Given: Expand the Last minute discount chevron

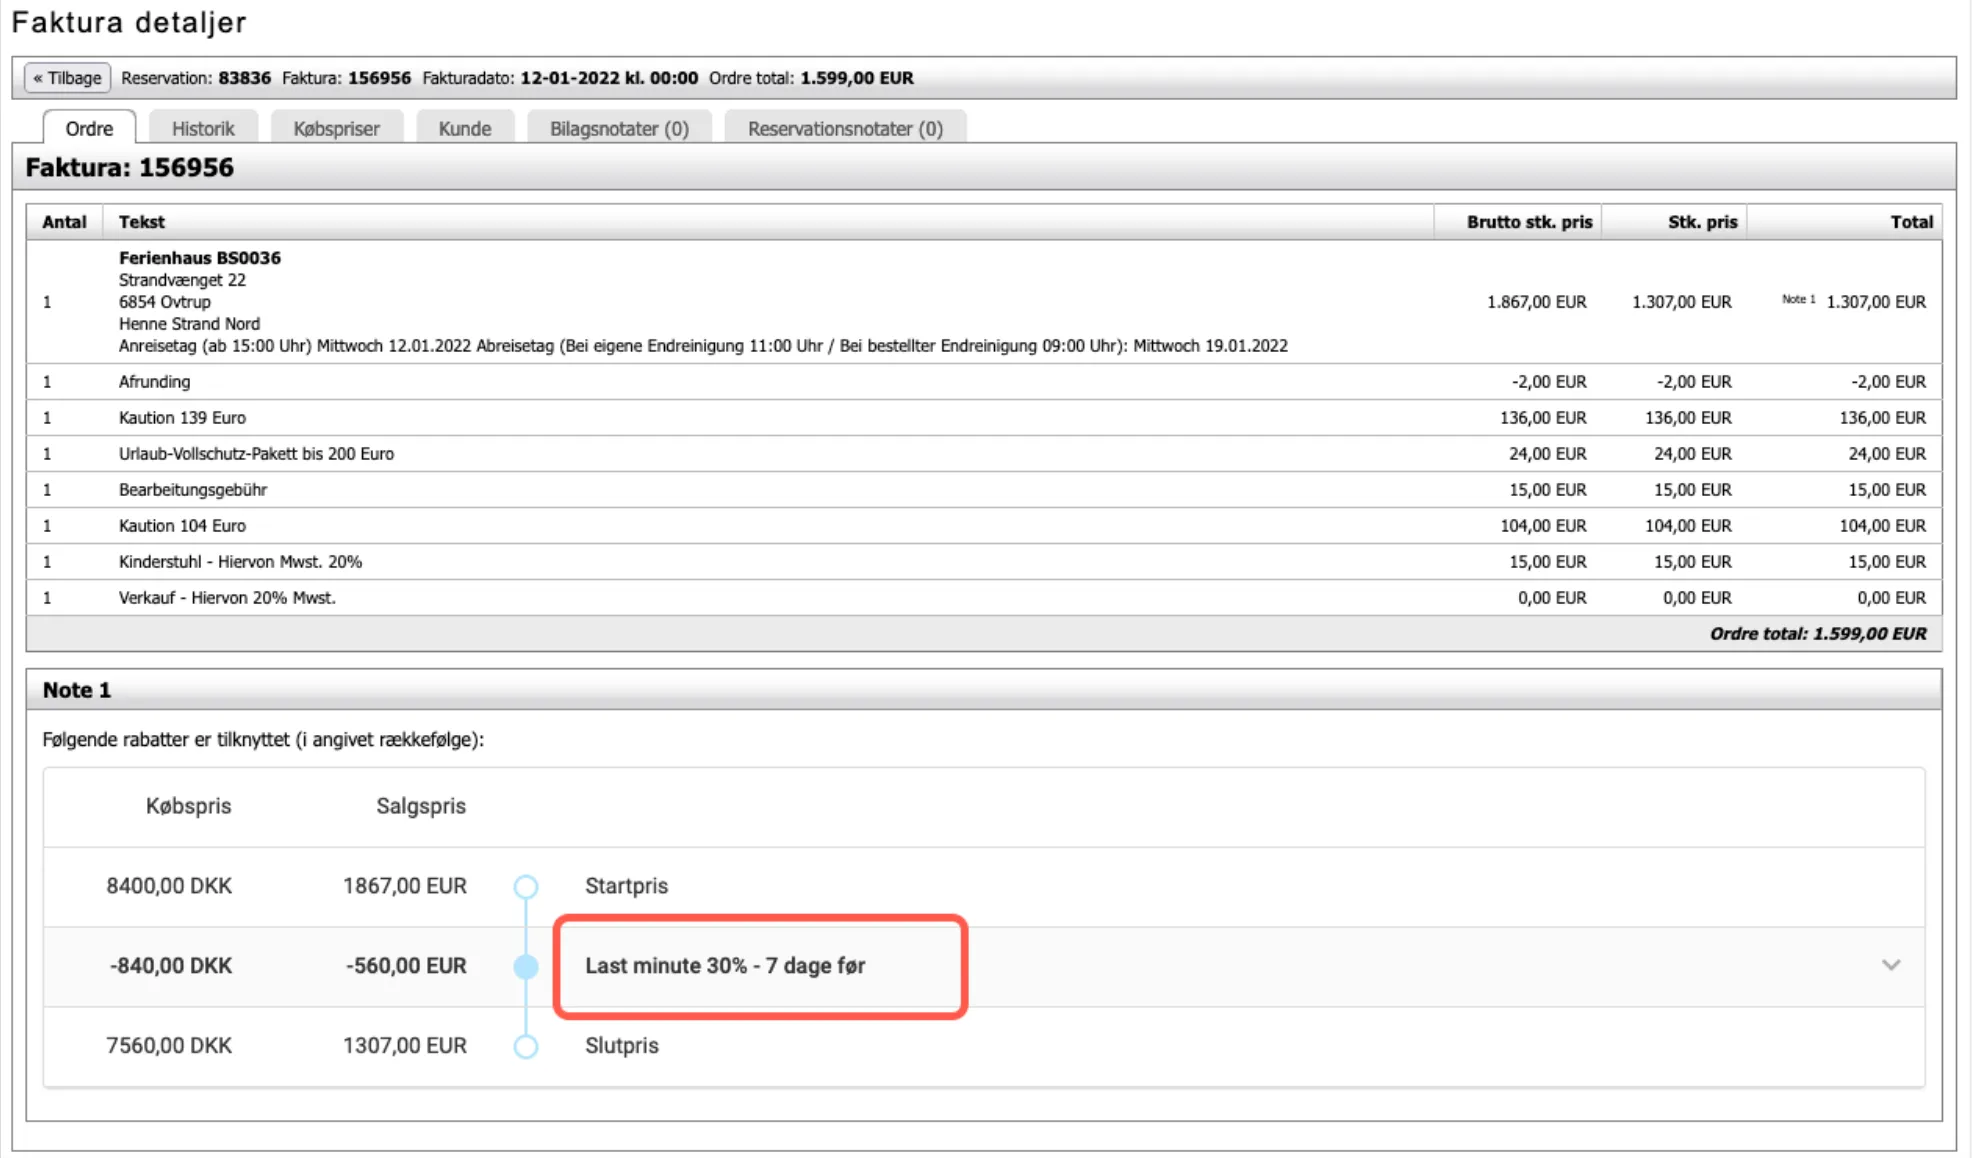Looking at the screenshot, I should coord(1890,965).
